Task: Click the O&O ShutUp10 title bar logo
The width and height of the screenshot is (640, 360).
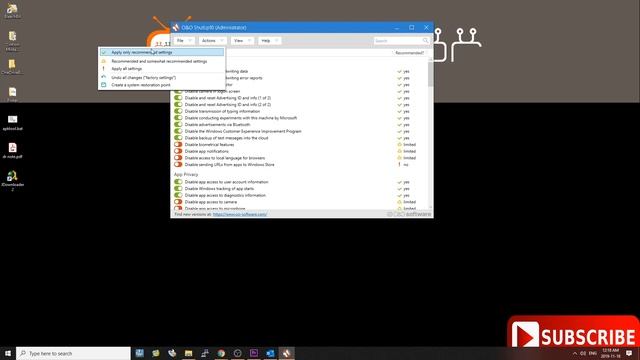Action: click(x=176, y=27)
